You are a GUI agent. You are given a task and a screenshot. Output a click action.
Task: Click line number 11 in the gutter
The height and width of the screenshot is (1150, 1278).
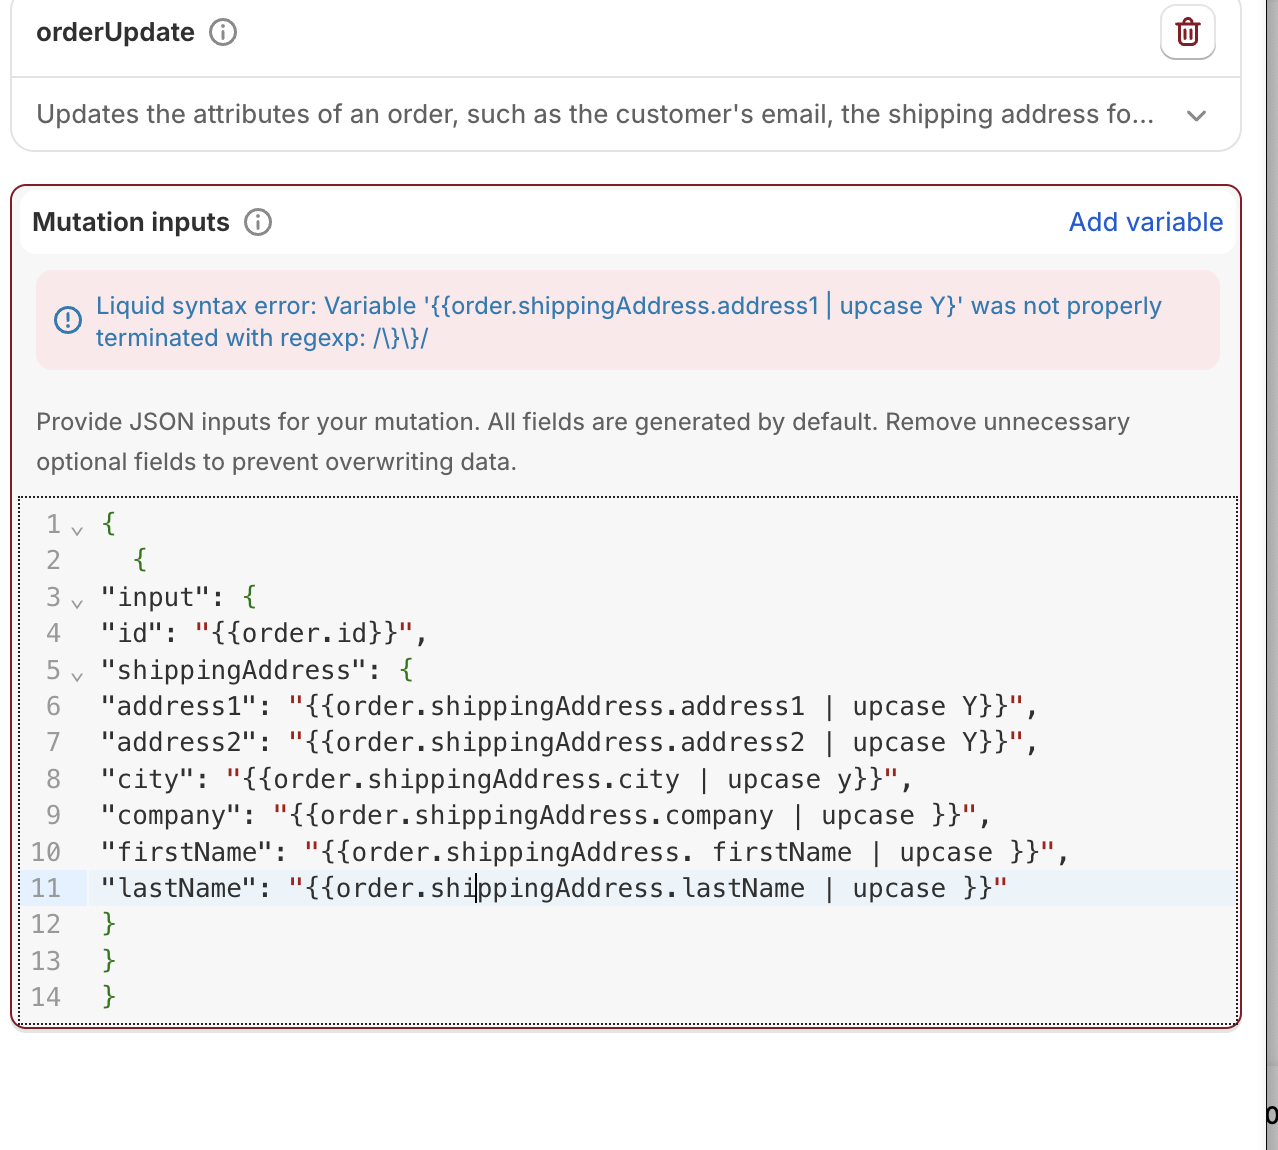coord(46,889)
